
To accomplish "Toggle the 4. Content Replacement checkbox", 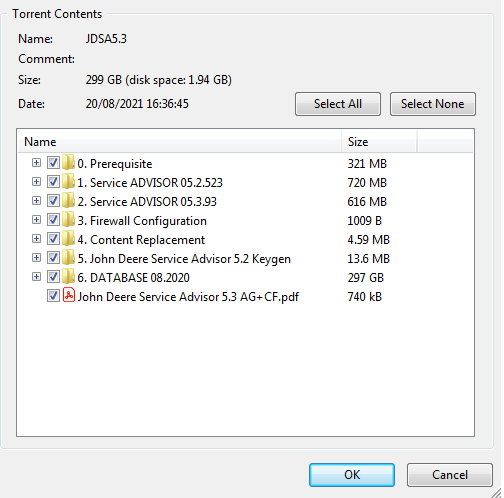I will [53, 239].
